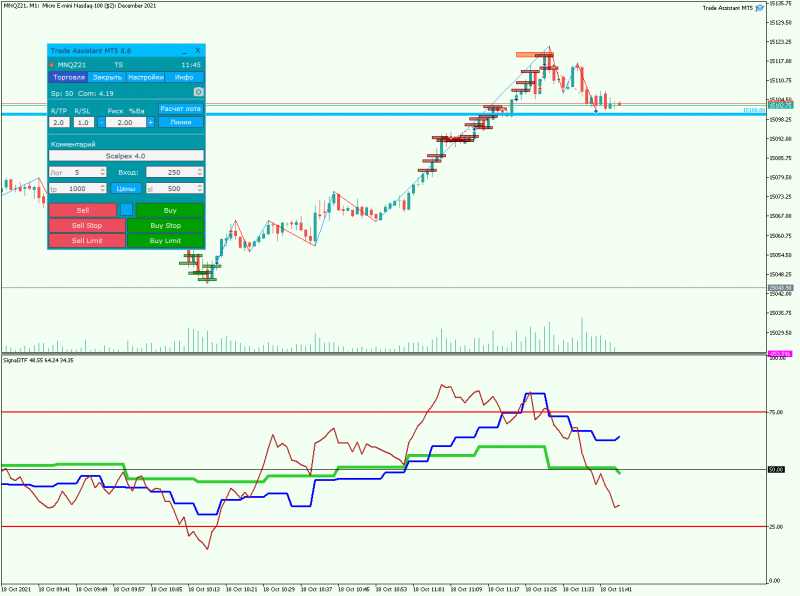
Task: Increase risk with the plus button
Action: pos(151,122)
